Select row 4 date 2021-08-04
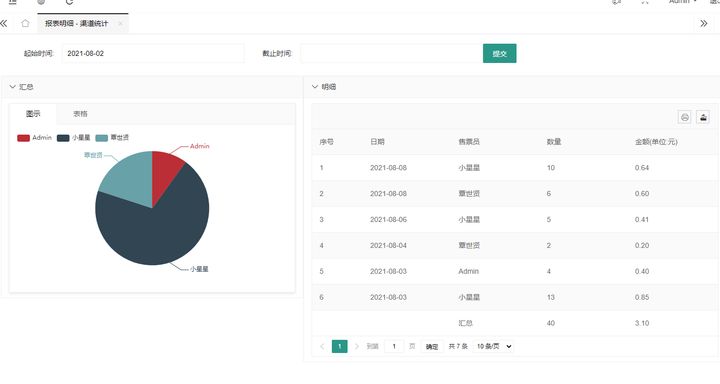 (x=388, y=245)
